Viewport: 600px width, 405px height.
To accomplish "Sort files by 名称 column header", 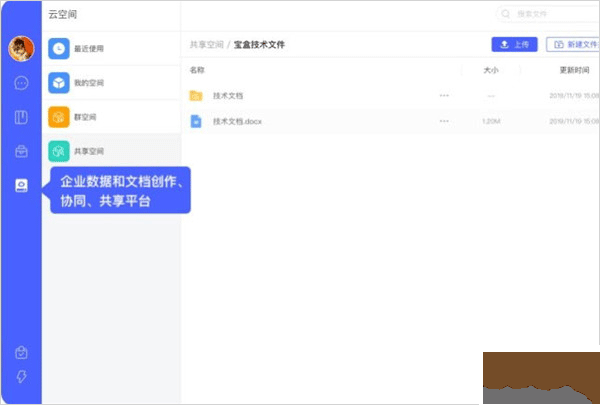I will 197,71.
